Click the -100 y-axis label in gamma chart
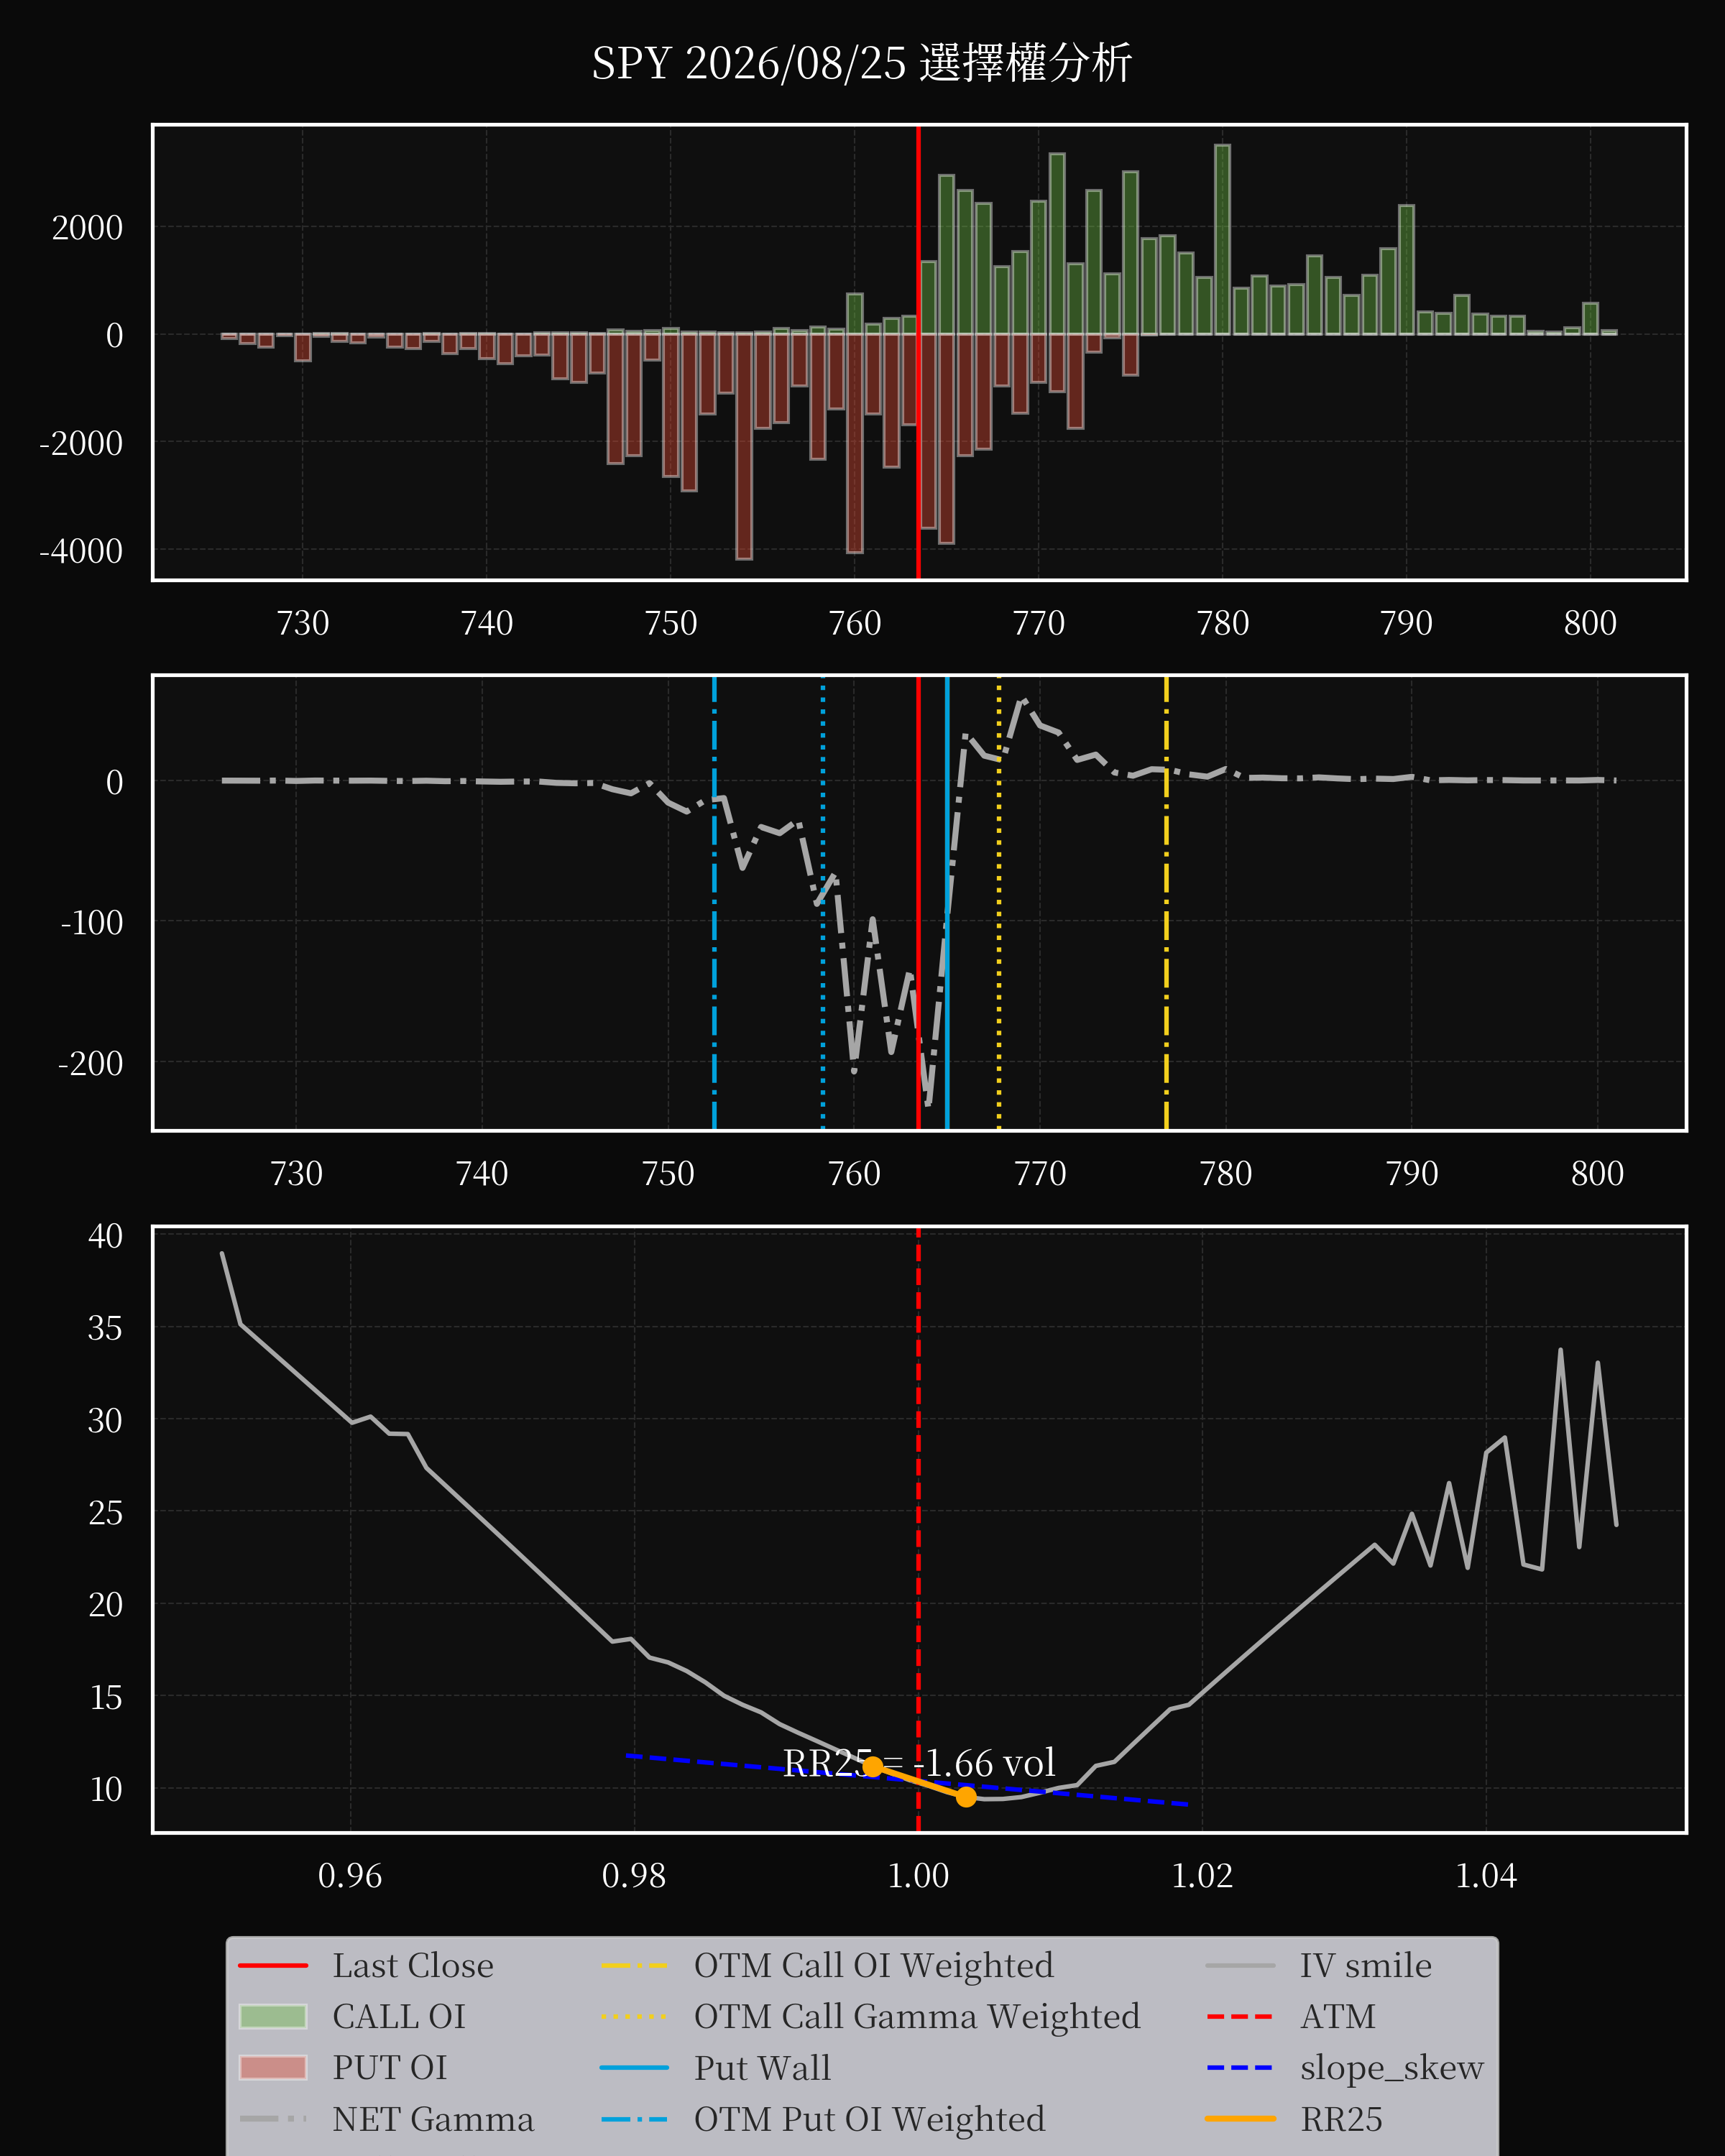 pos(91,922)
